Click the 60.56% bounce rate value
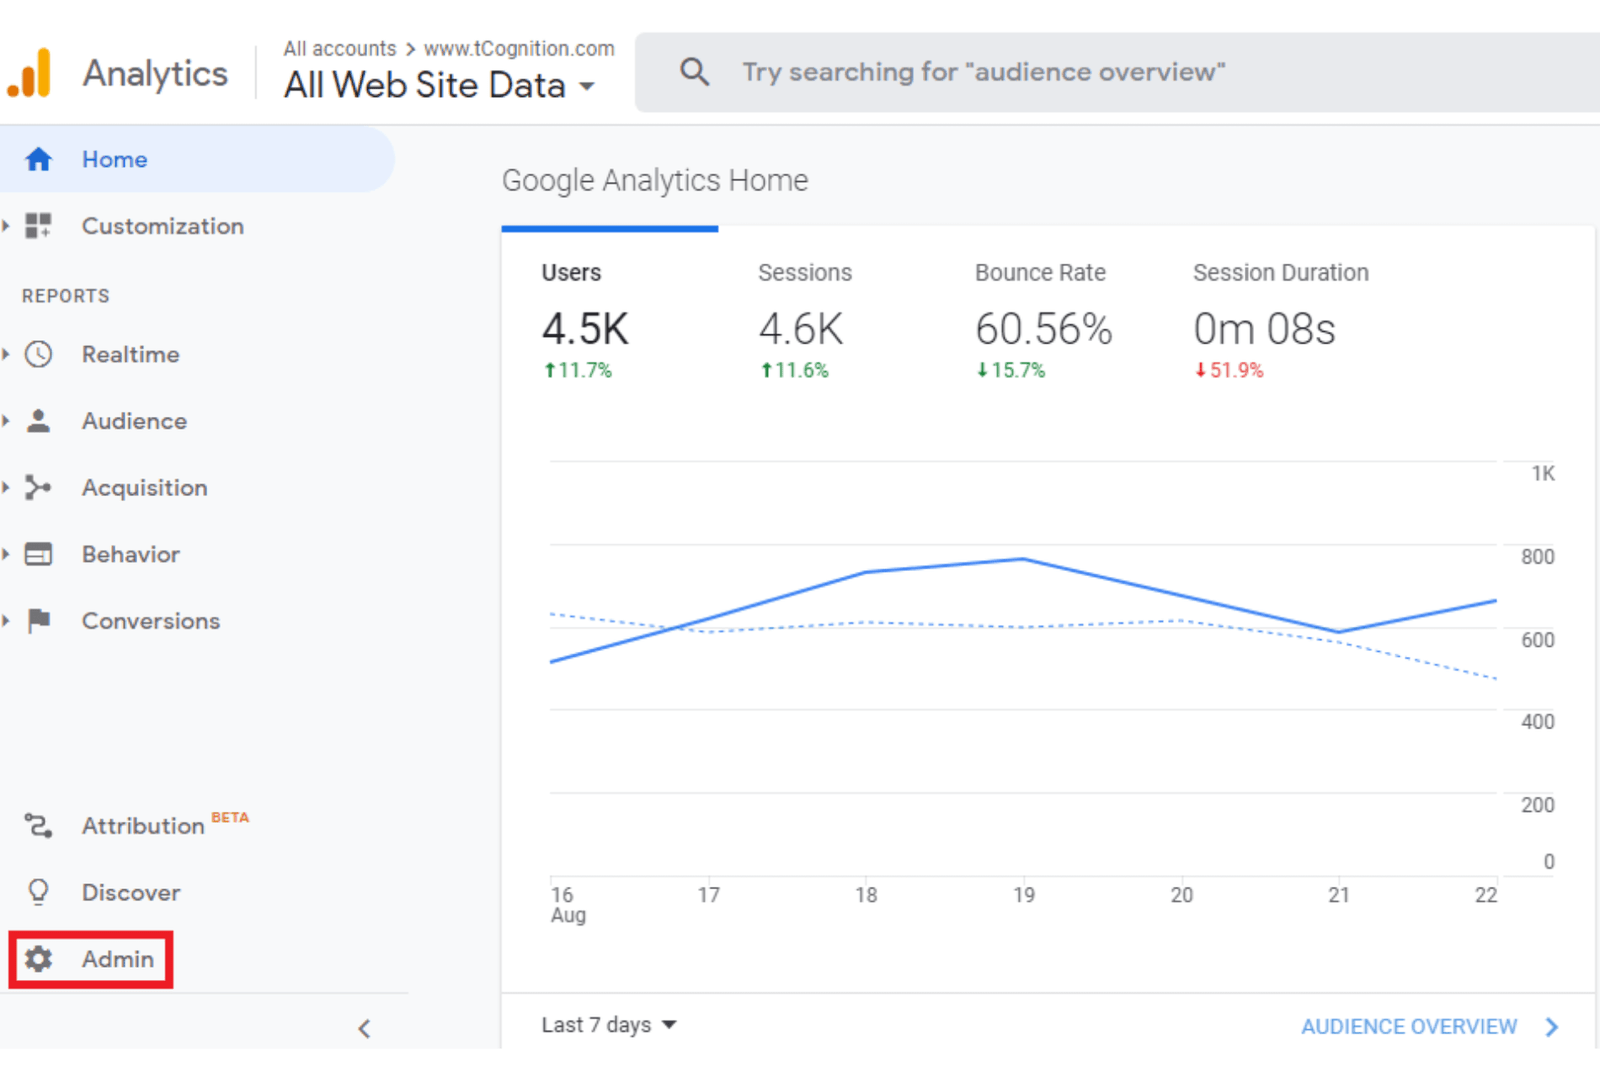 pos(1043,329)
